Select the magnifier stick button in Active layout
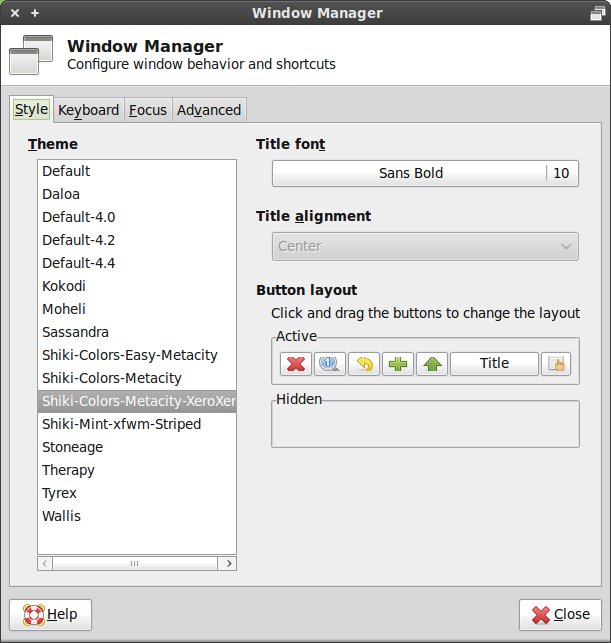The image size is (611, 643). [x=330, y=364]
